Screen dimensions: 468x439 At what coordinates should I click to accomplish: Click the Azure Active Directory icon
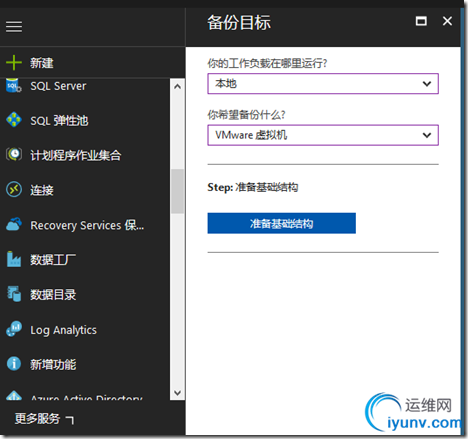click(x=14, y=396)
